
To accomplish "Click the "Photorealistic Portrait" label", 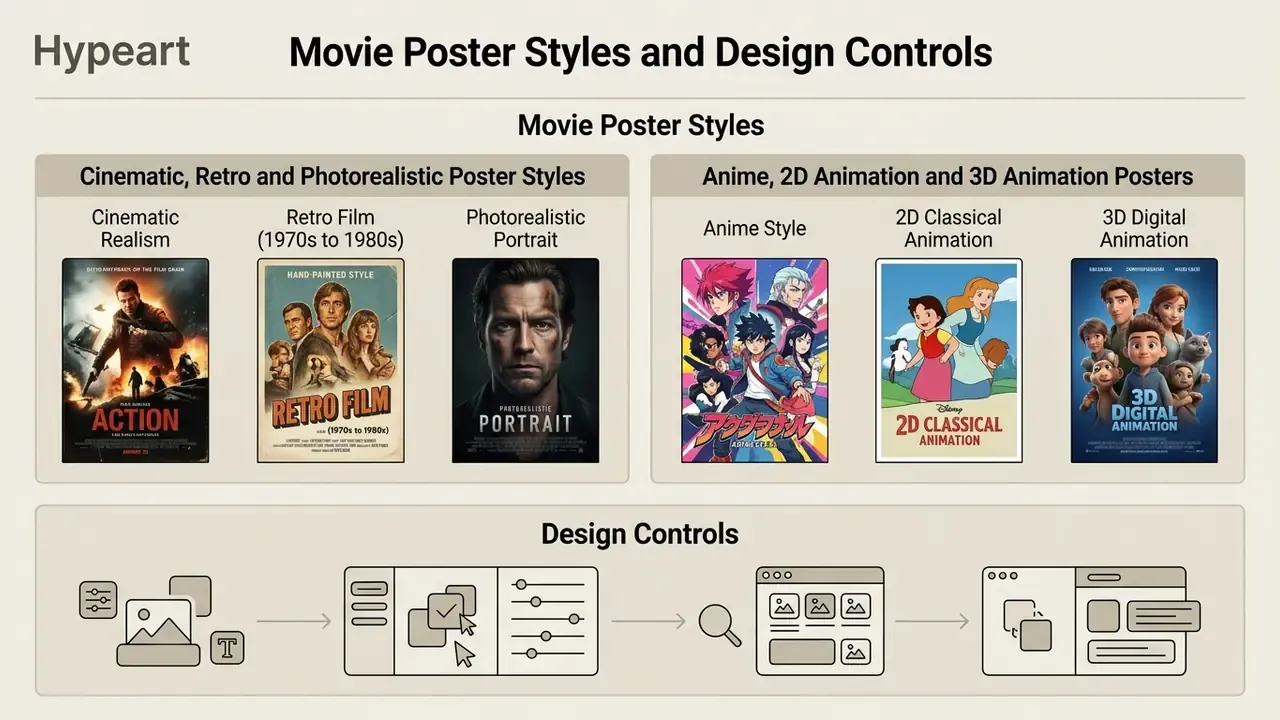I will click(x=526, y=229).
